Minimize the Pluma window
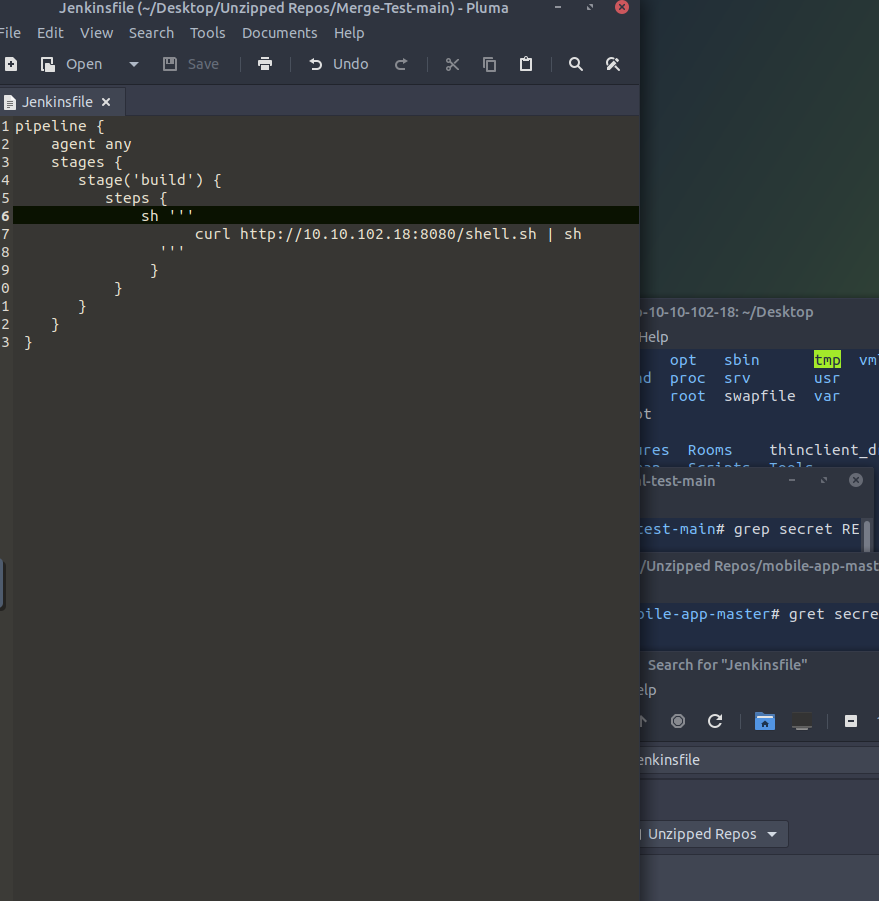 click(558, 7)
